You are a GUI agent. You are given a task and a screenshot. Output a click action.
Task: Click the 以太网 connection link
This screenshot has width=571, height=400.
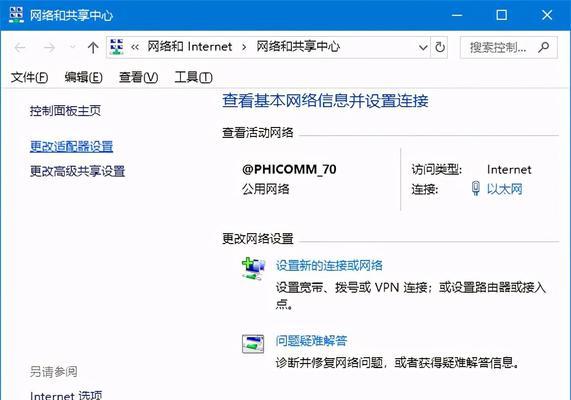[x=504, y=189]
